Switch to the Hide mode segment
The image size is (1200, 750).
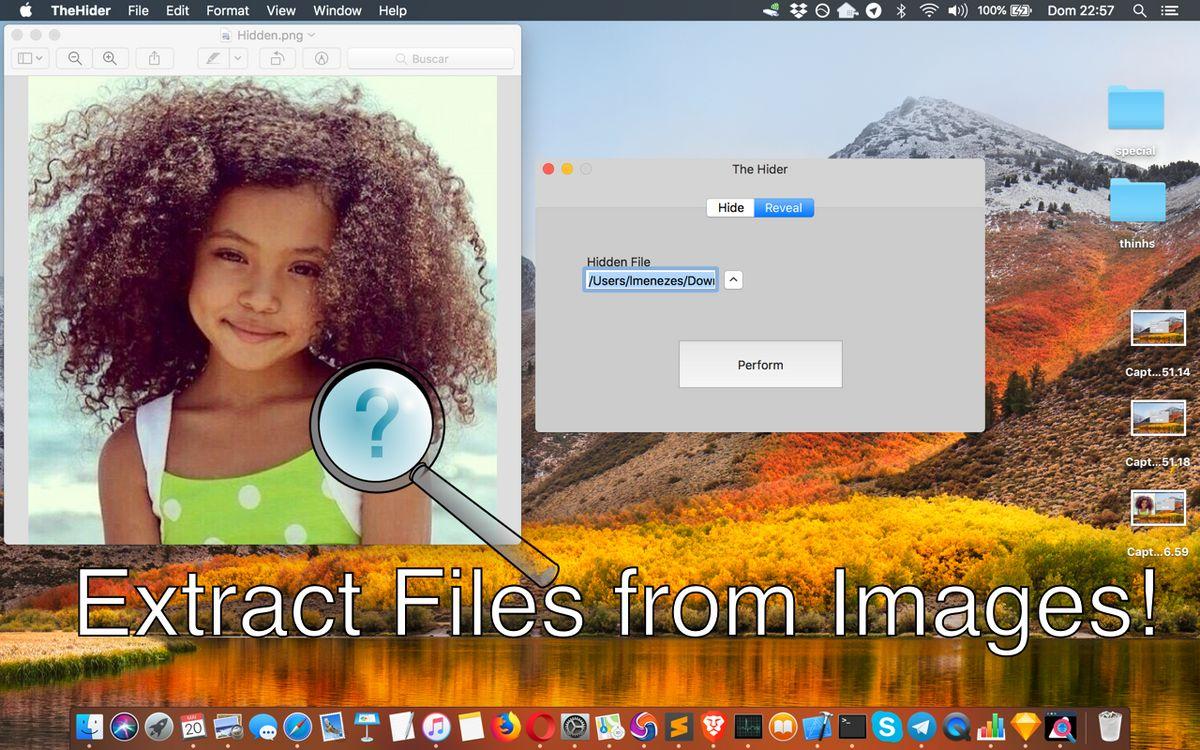pos(731,208)
